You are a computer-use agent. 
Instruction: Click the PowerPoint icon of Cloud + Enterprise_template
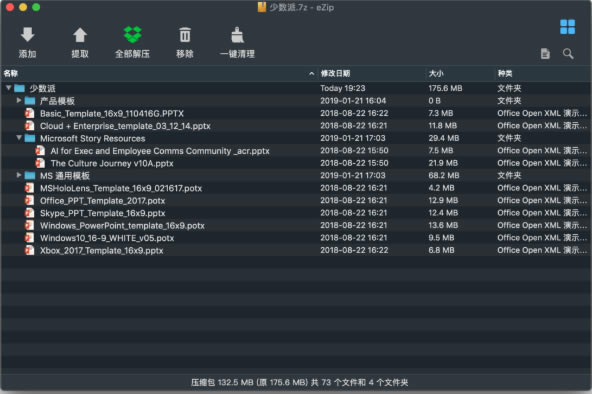pyautogui.click(x=29, y=126)
